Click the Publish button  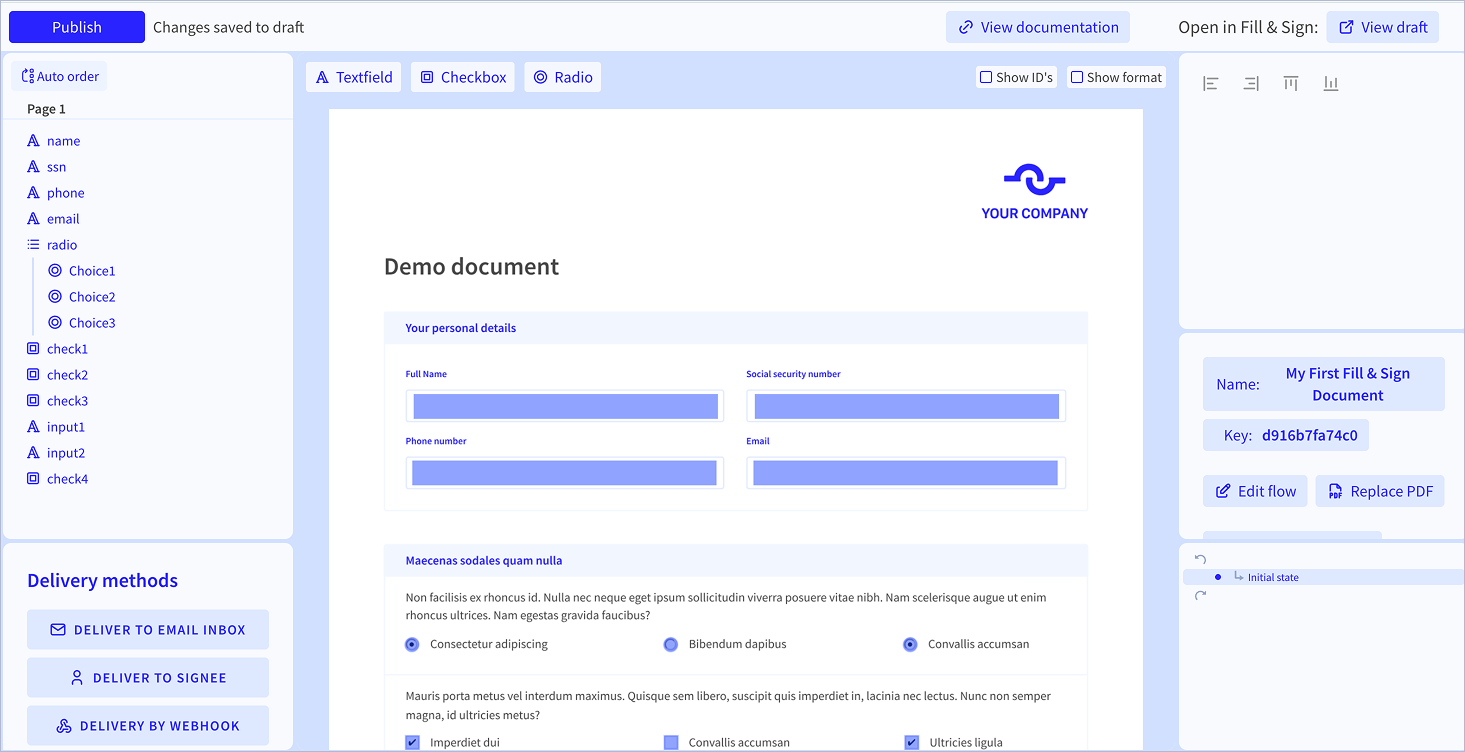[x=77, y=27]
